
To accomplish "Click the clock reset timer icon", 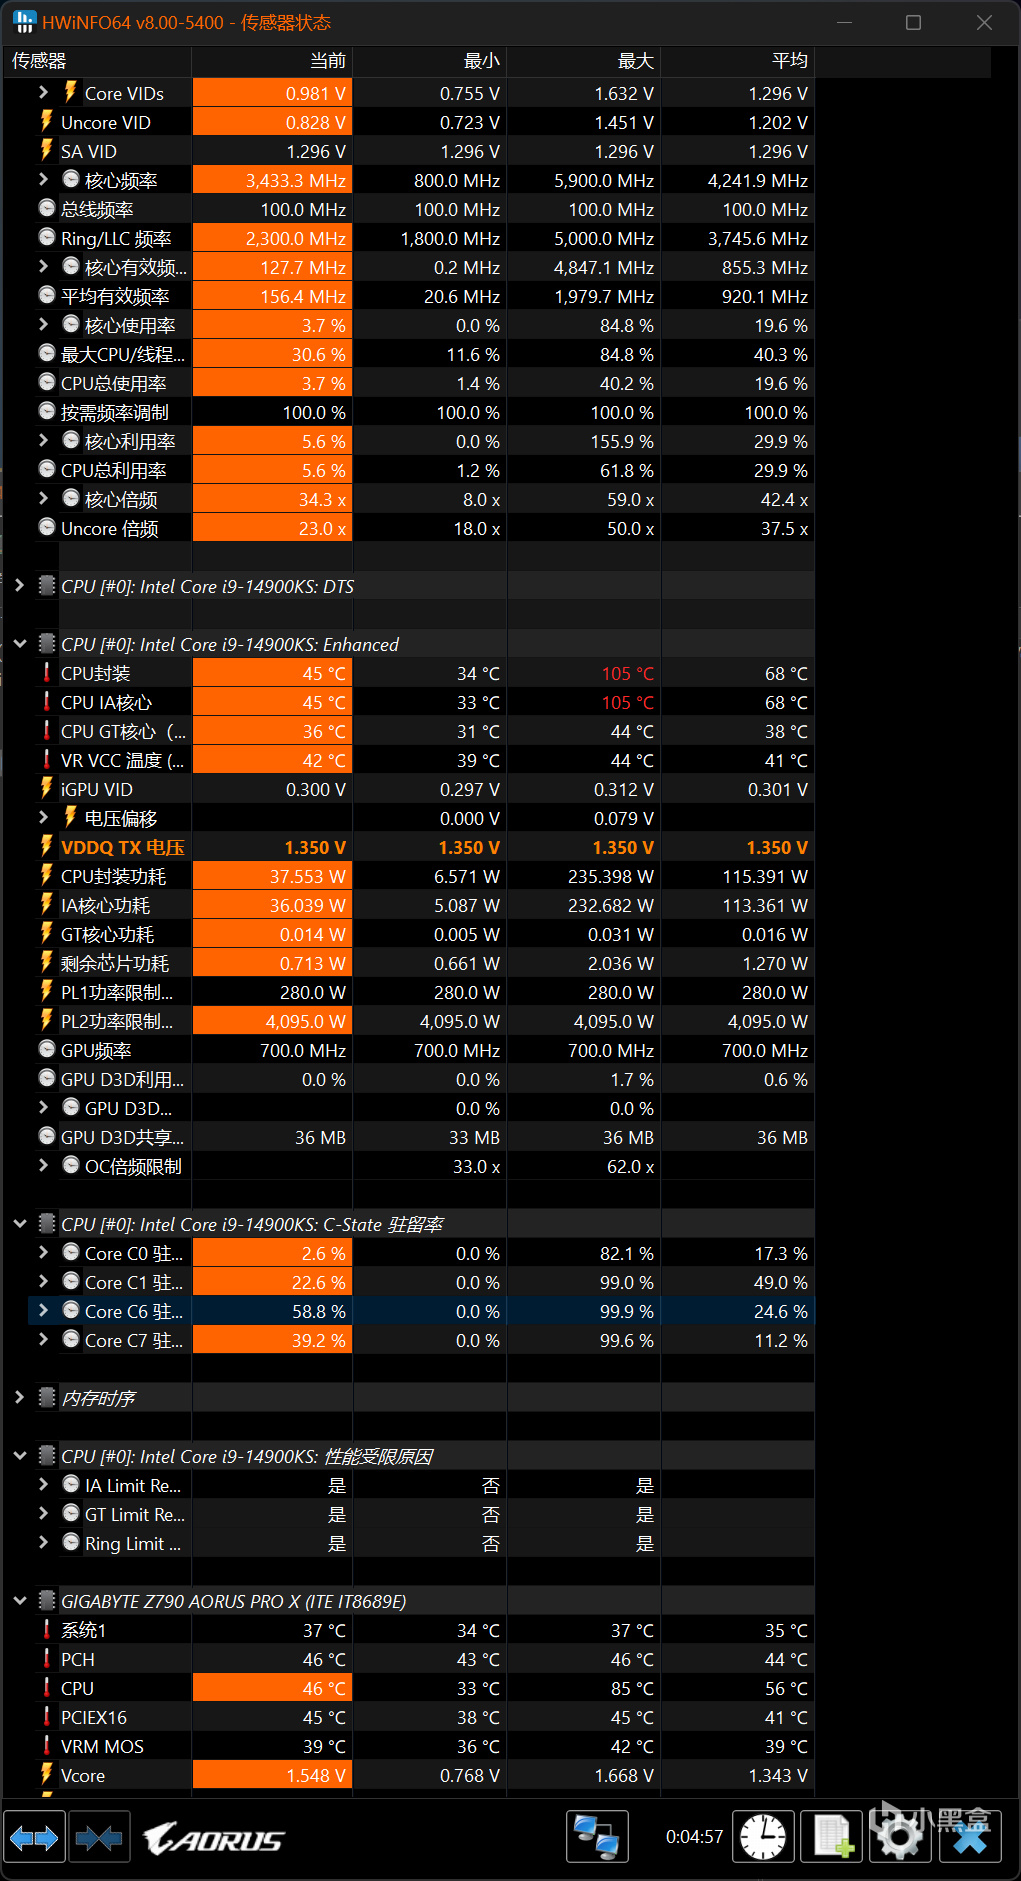I will point(763,1837).
